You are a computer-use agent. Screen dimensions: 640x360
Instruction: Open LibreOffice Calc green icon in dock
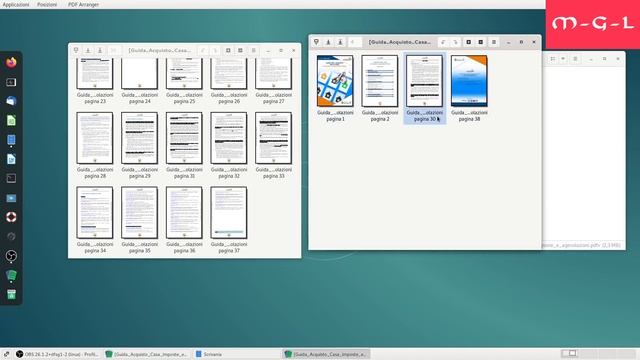[x=11, y=120]
